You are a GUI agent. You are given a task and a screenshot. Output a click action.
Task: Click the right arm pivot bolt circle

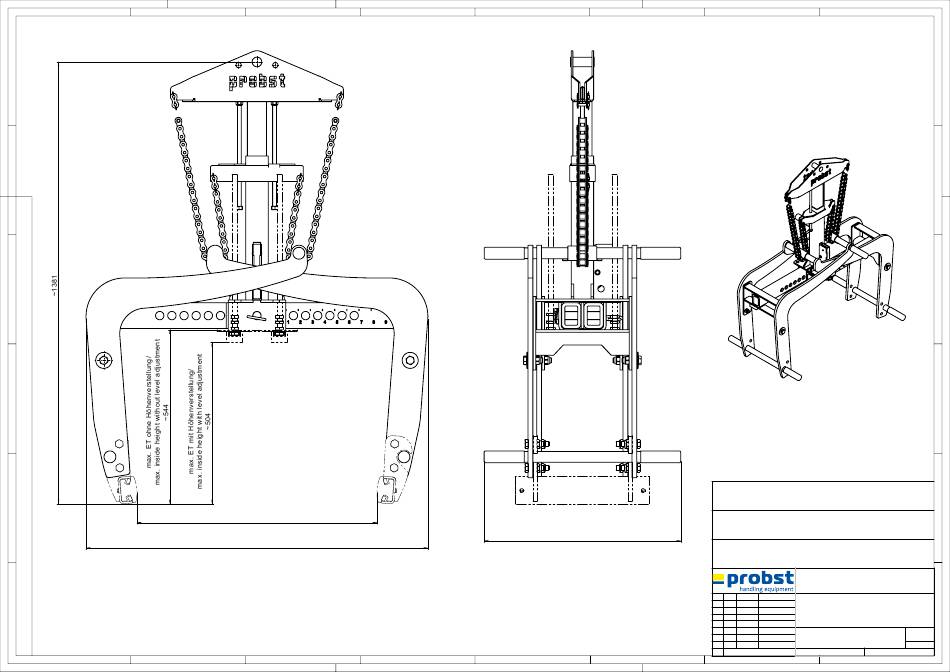point(408,360)
